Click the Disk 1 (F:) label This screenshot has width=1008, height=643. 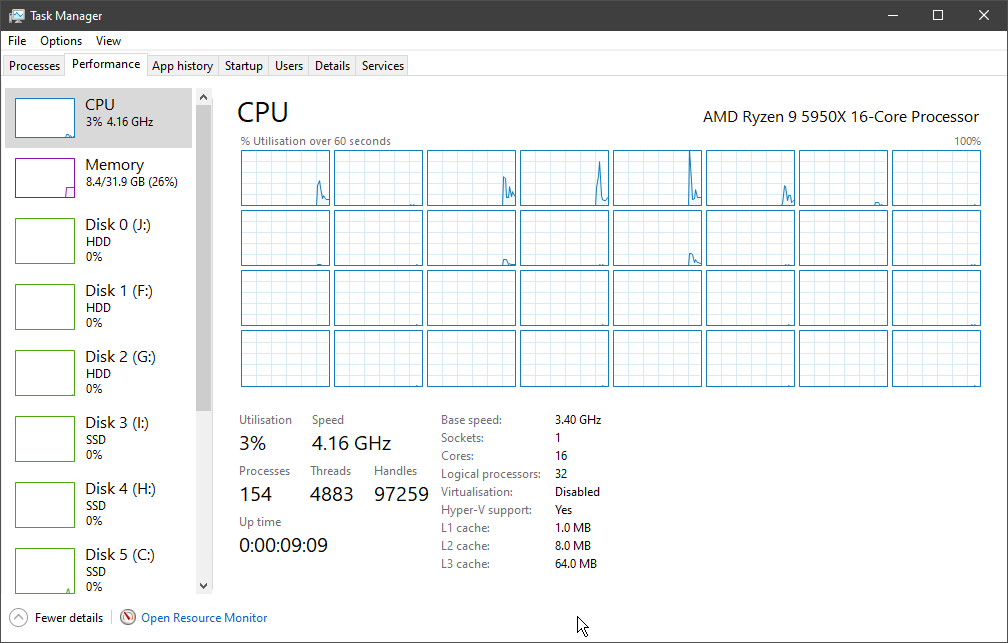(119, 291)
